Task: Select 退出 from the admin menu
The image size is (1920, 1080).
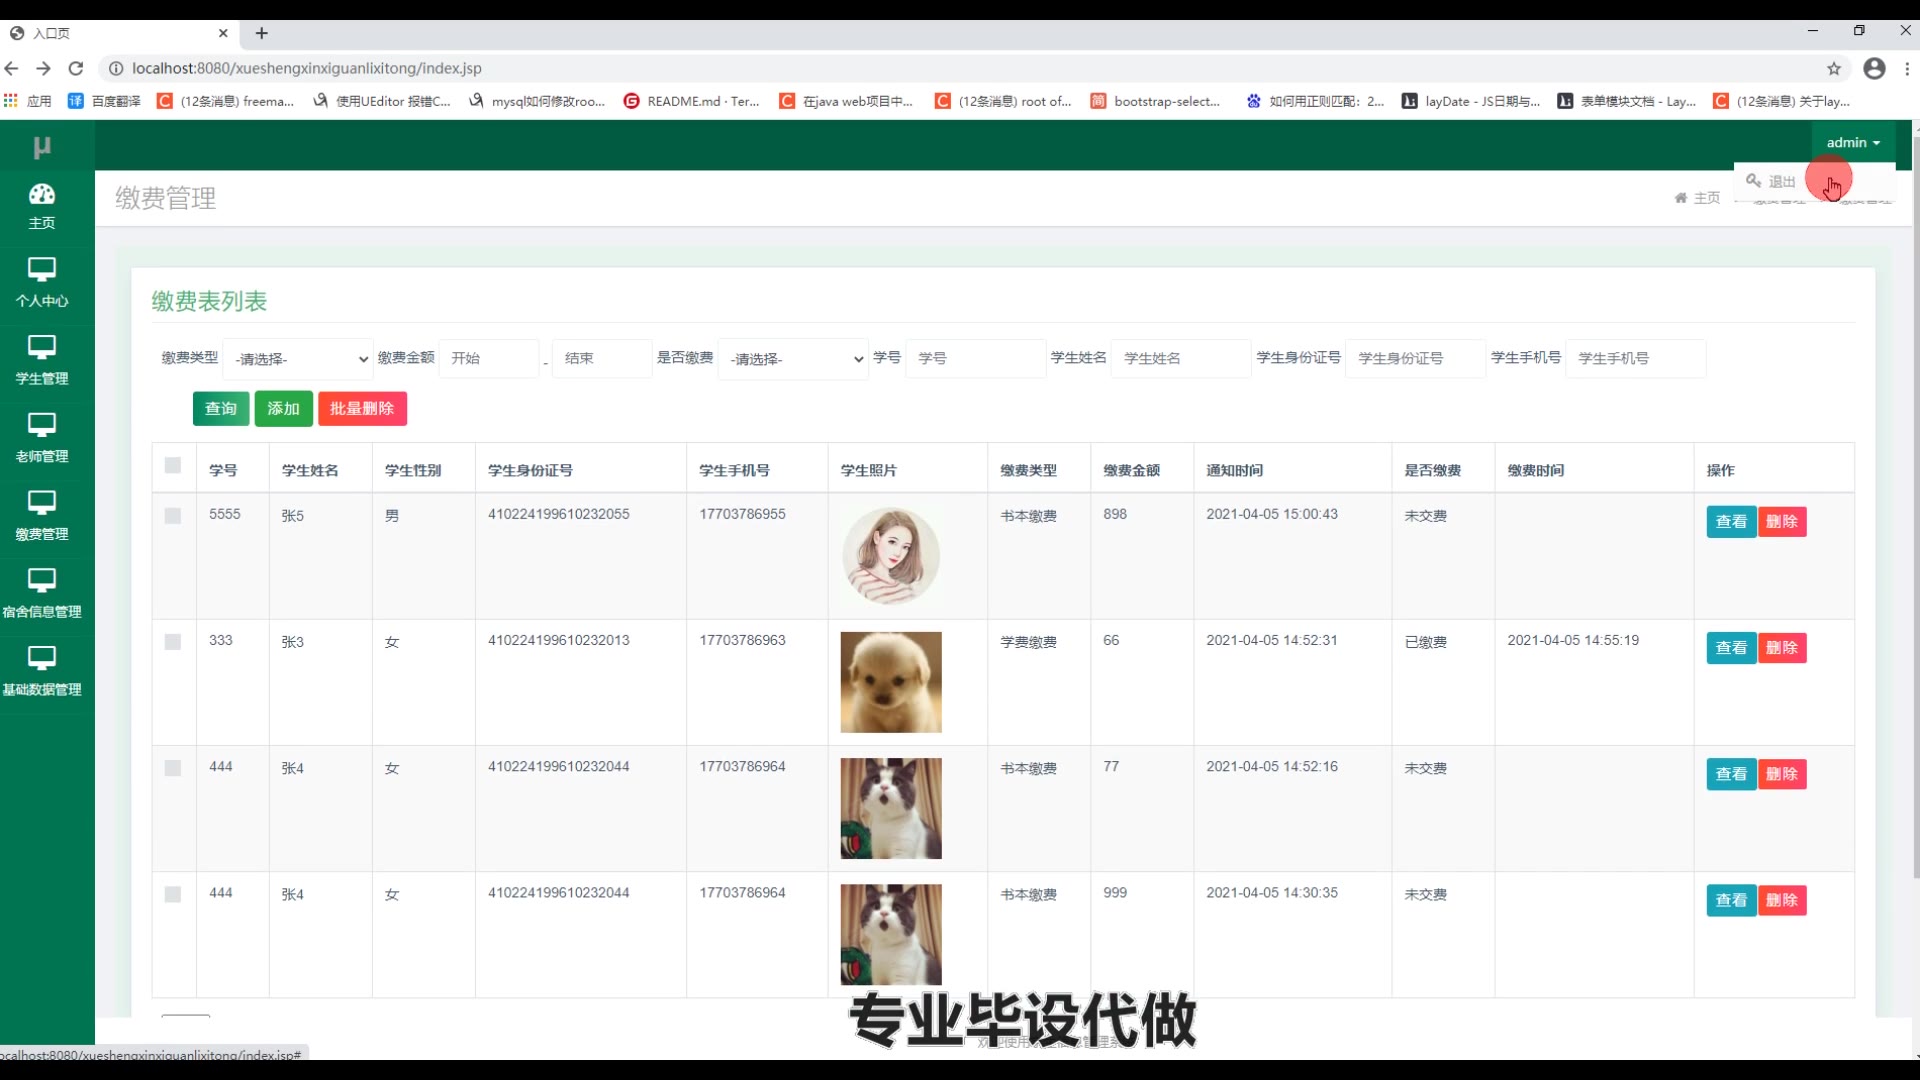Action: pyautogui.click(x=1780, y=181)
